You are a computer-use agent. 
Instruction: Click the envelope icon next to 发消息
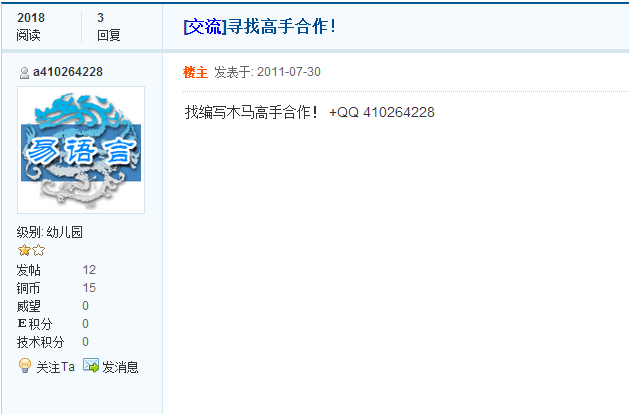click(x=91, y=365)
